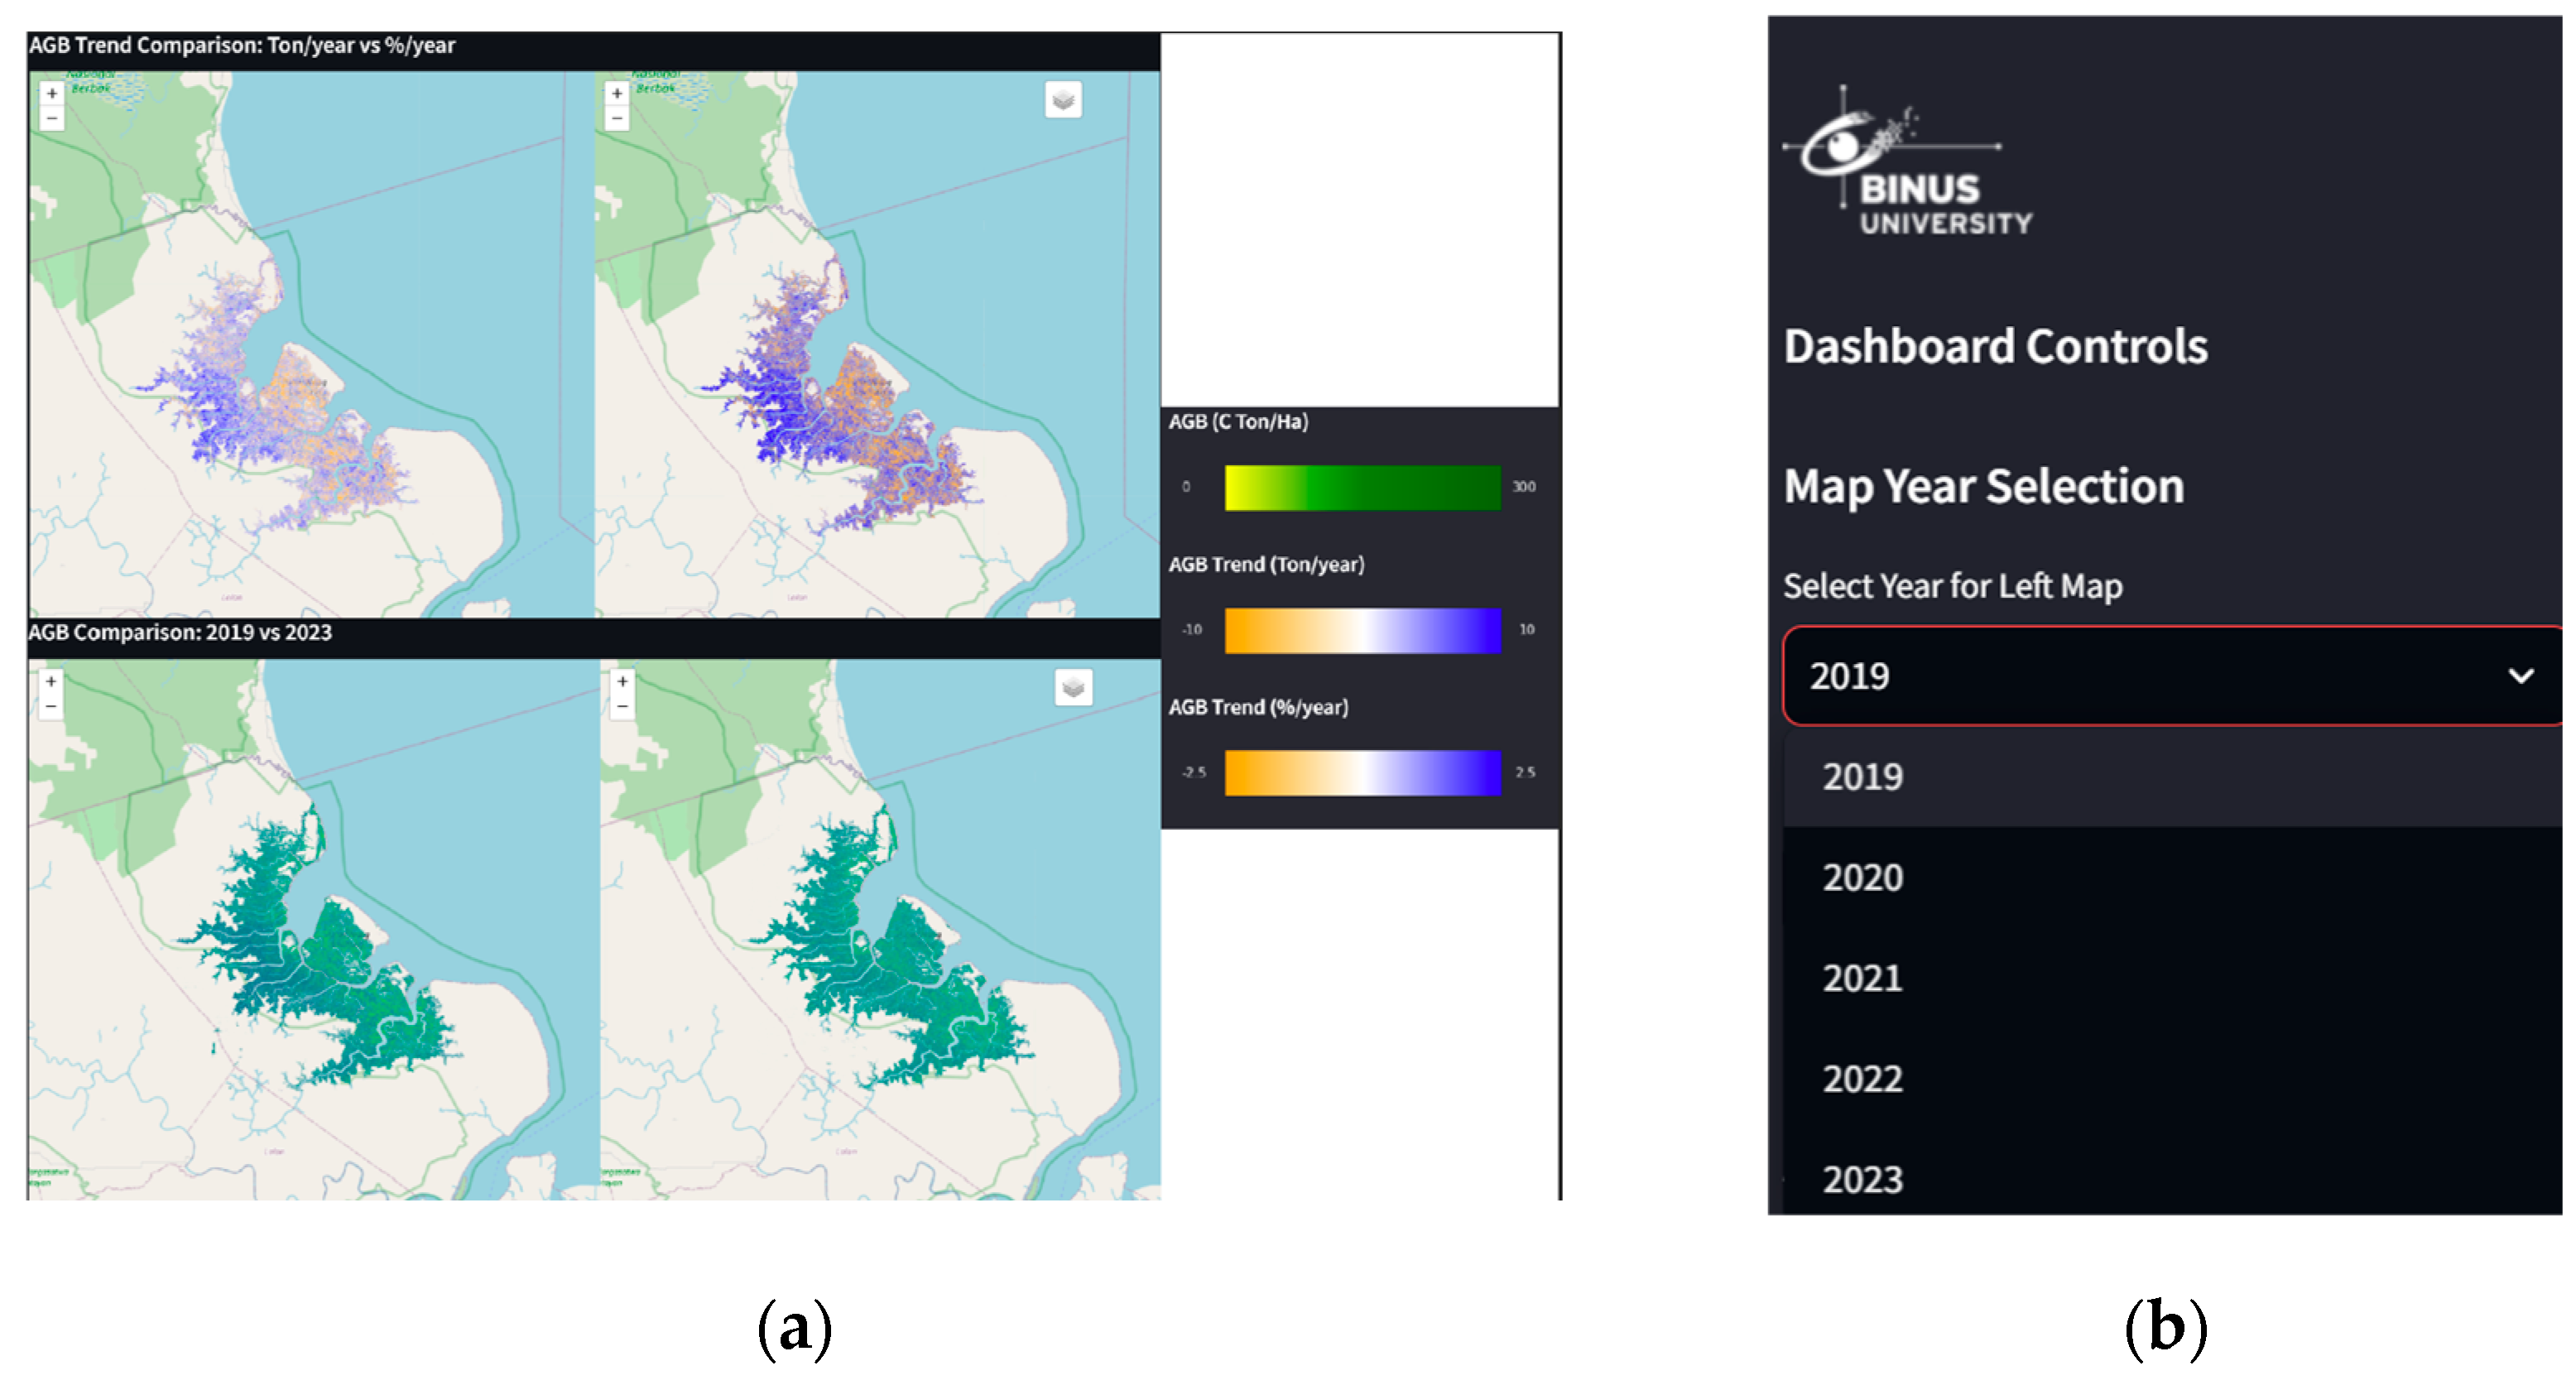Zoom out on the 2019 AGB map
Screen dimensions: 2576x1385
[x=51, y=707]
